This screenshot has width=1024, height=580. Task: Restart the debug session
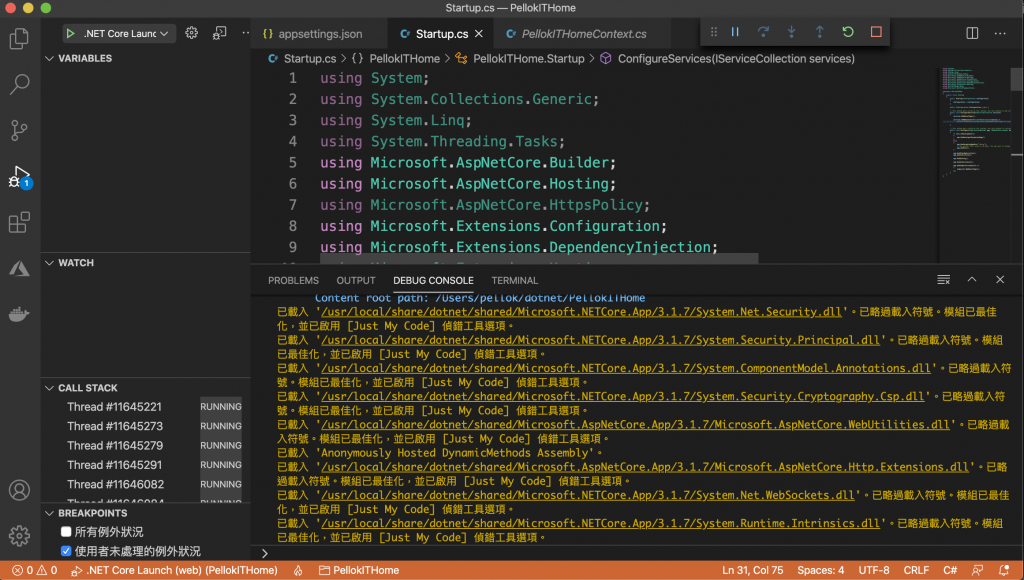(848, 32)
